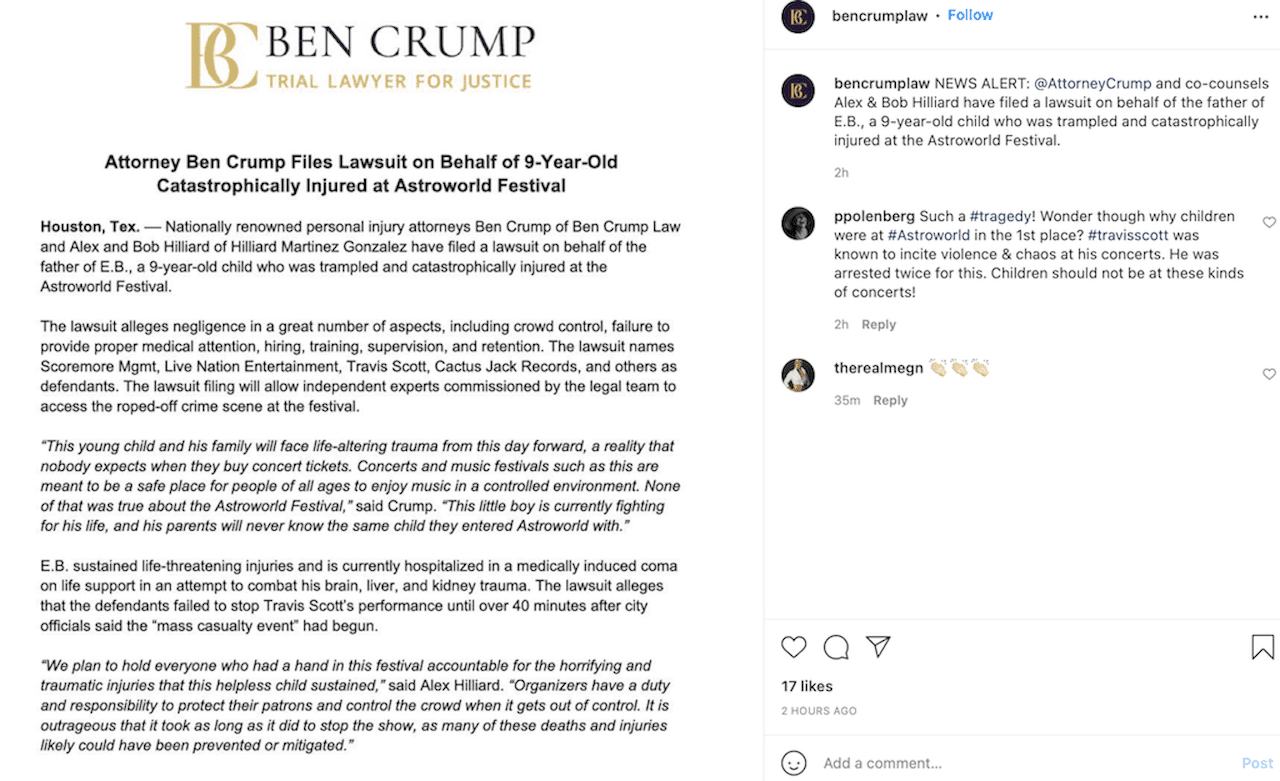Open comments via speech bubble icon
Image resolution: width=1280 pixels, height=781 pixels.
836,647
